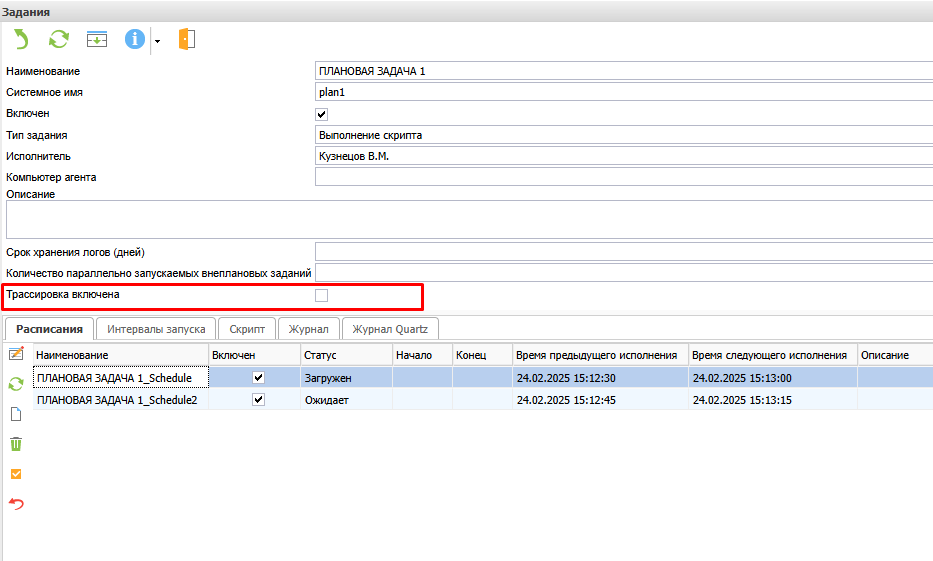The image size is (933, 561).
Task: Open the dropdown arrow next to info icon
Action: (x=157, y=41)
